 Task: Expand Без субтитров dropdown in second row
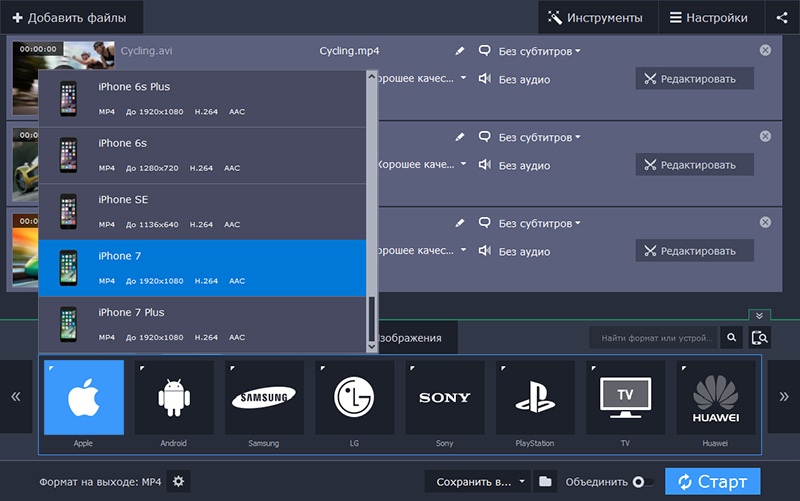point(539,137)
